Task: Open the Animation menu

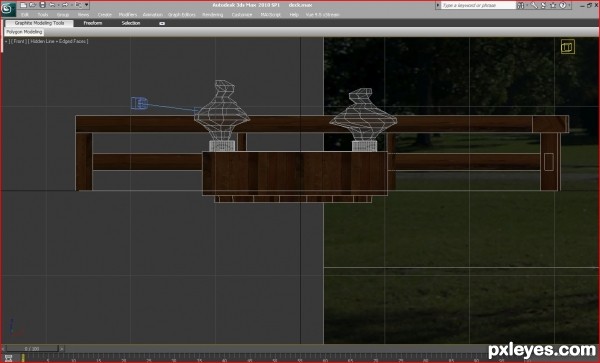Action: pos(153,15)
